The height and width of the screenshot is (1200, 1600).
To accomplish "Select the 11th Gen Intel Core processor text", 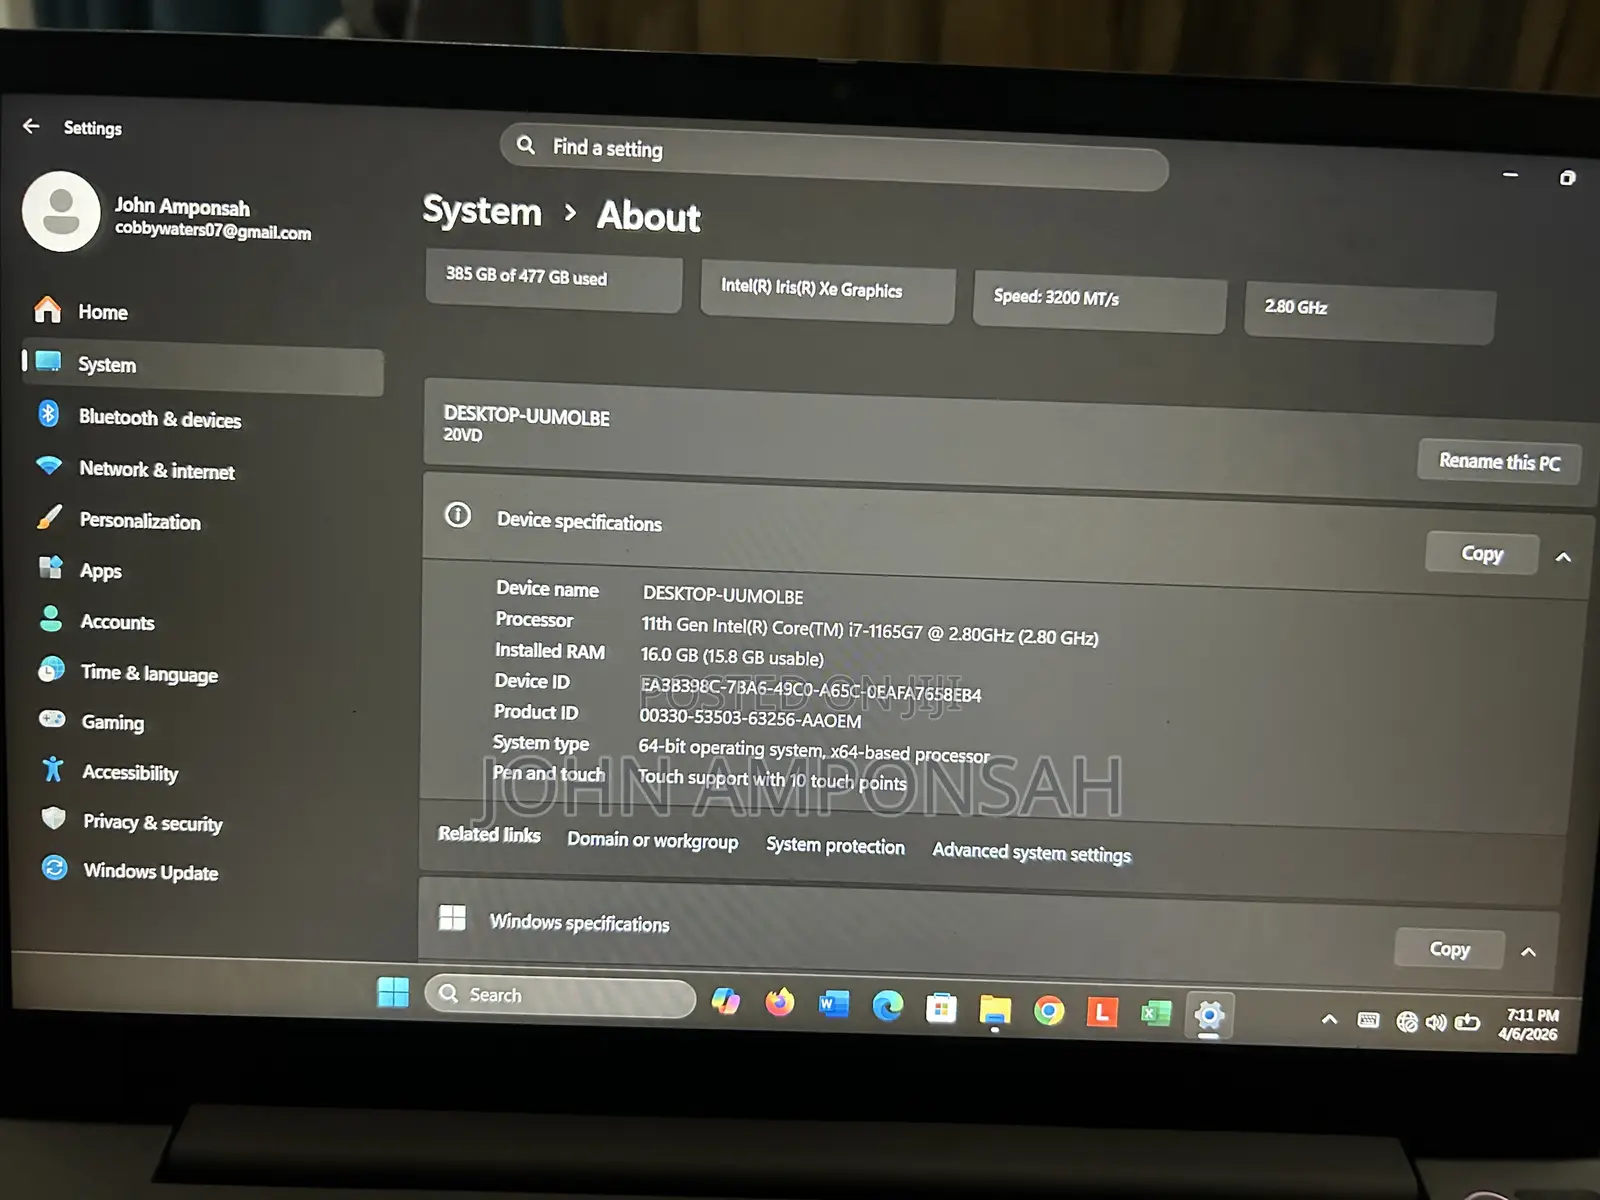I will [x=870, y=631].
